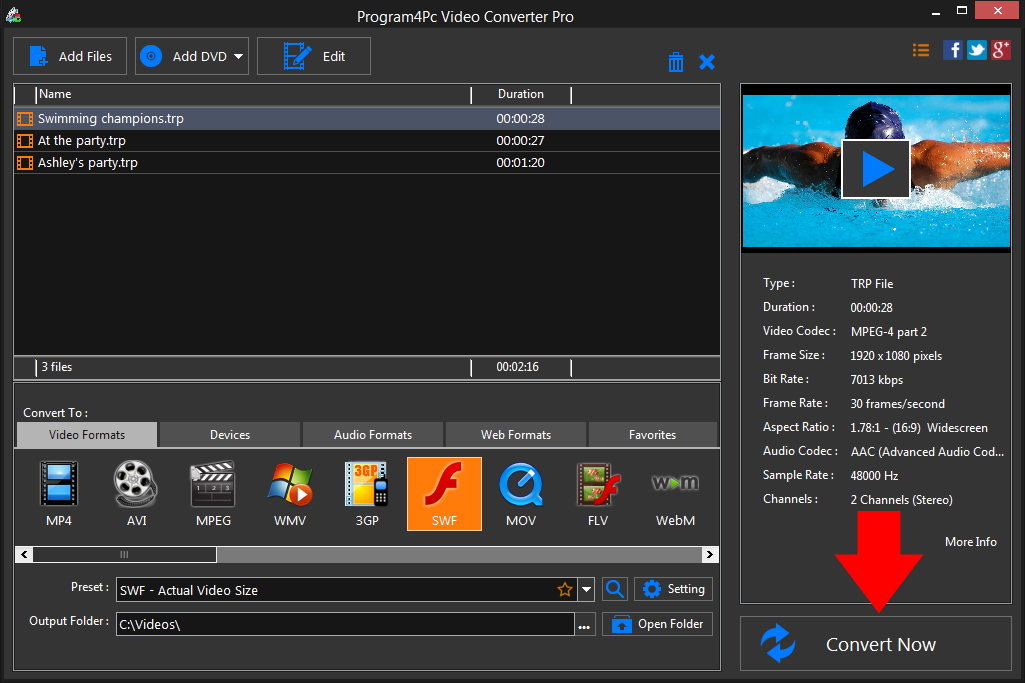
Task: Expand the Add DVD dropdown arrow
Action: pyautogui.click(x=237, y=56)
